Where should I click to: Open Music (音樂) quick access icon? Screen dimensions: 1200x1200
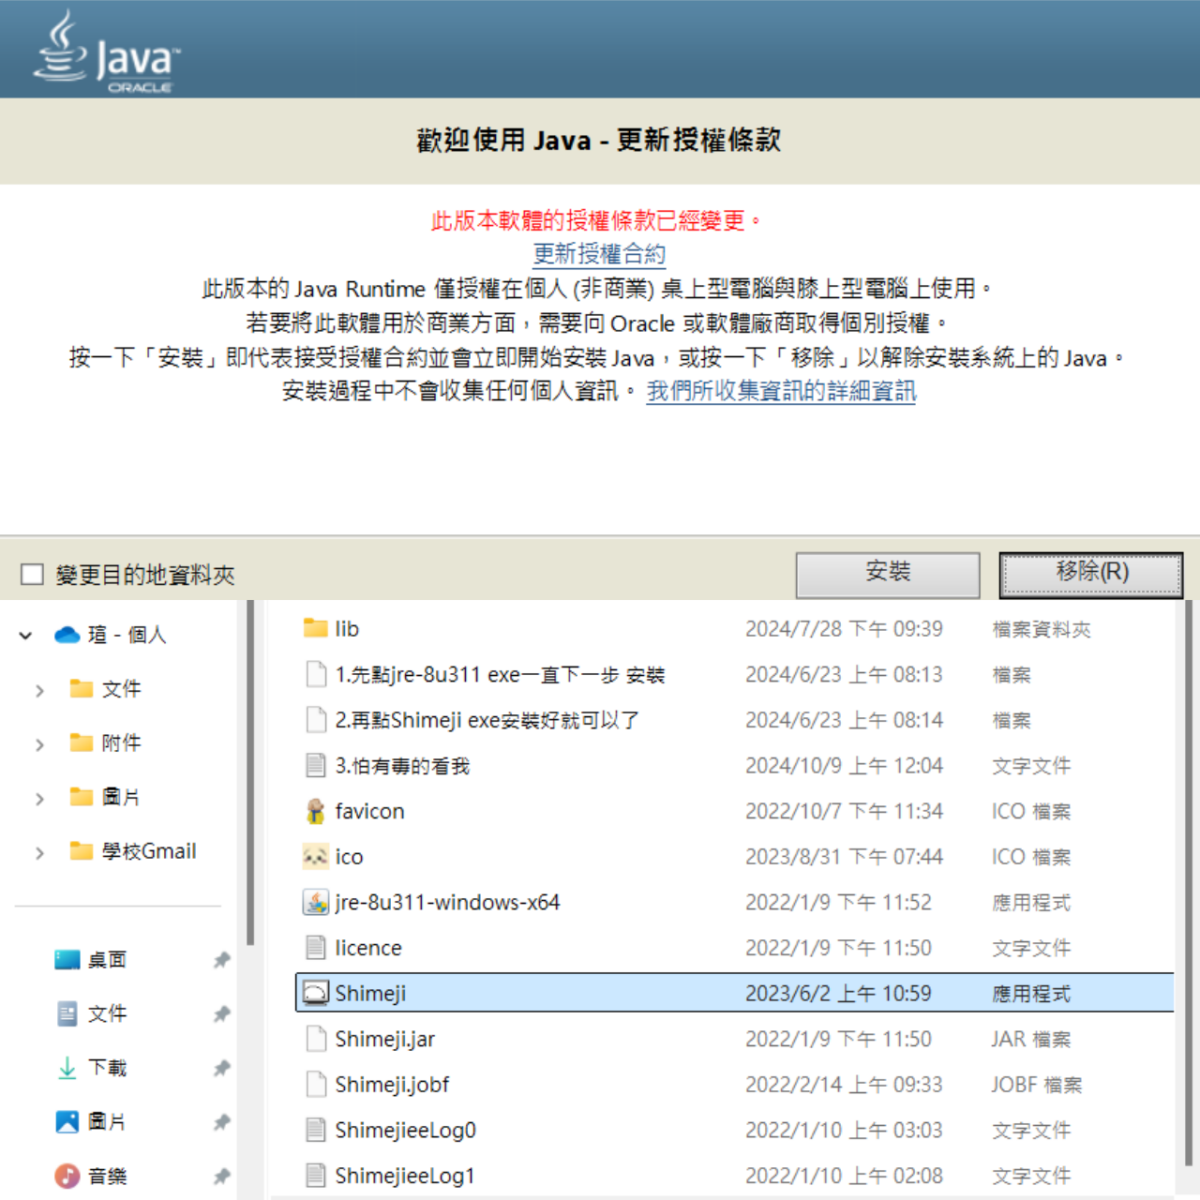67,1176
